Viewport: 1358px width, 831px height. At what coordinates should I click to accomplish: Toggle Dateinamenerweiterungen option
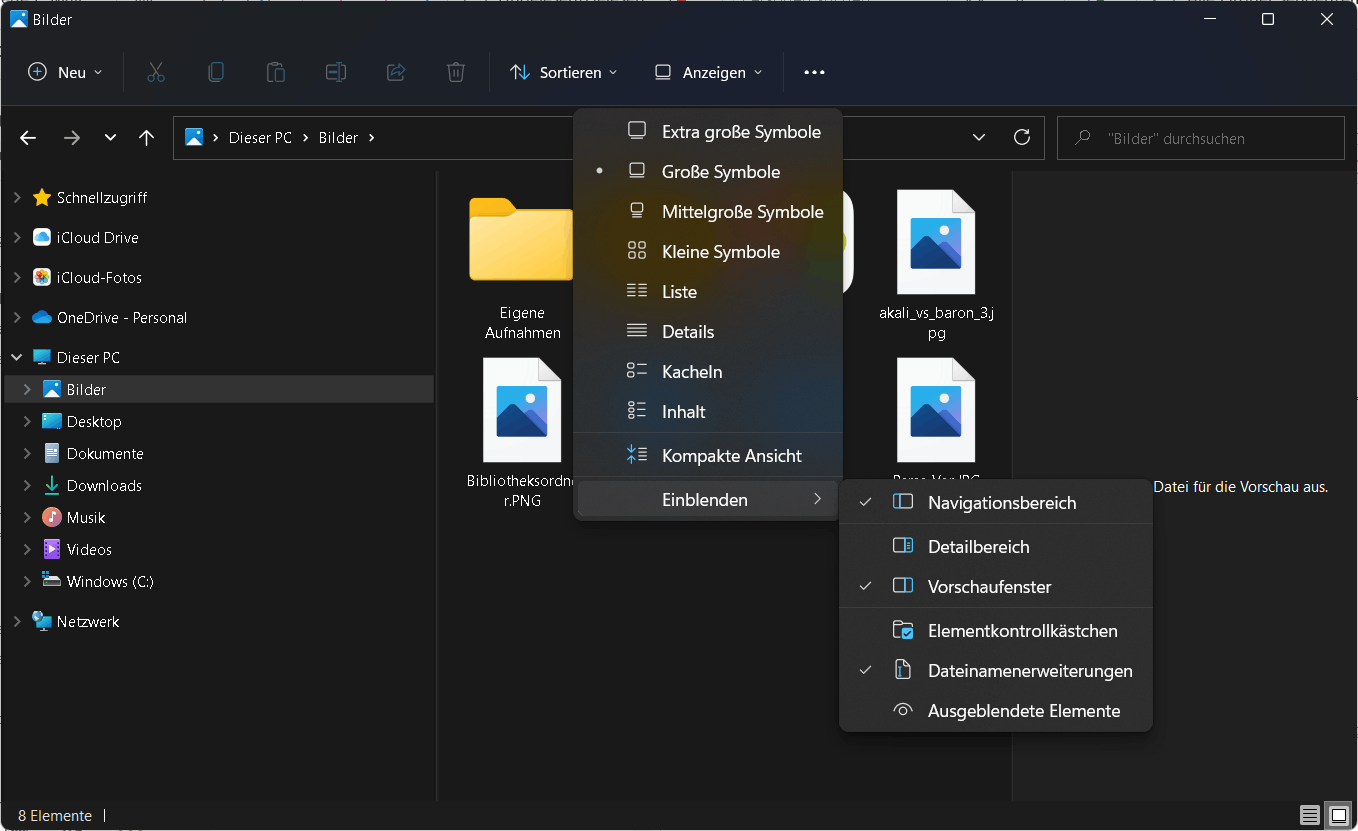(x=996, y=671)
